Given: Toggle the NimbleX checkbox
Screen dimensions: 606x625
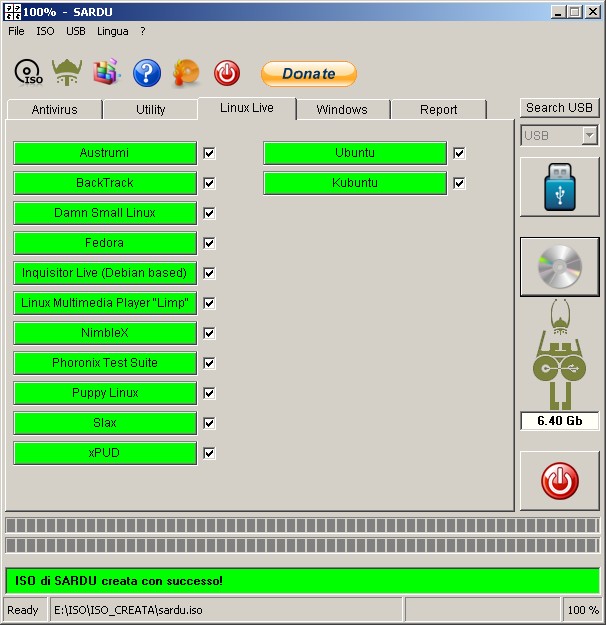Looking at the screenshot, I should tap(209, 333).
